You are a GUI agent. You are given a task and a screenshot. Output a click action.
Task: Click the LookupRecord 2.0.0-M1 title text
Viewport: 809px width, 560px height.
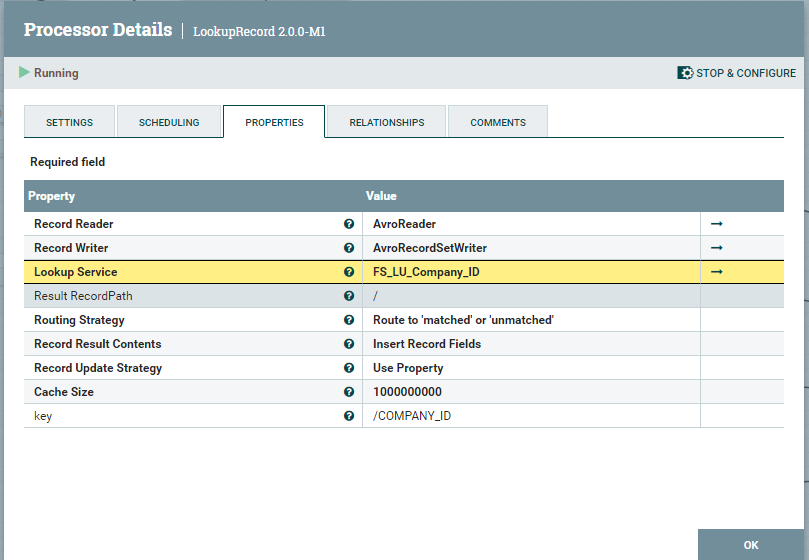point(259,31)
